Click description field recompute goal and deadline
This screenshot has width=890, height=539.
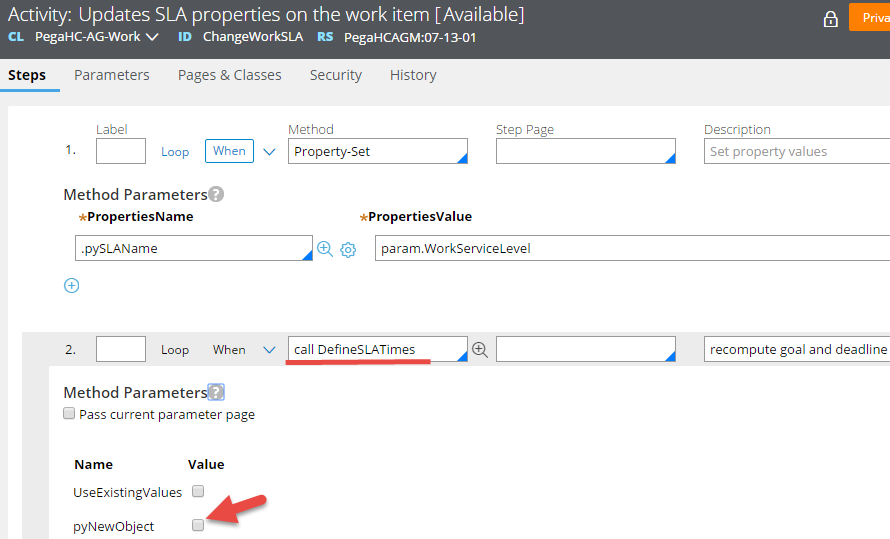(797, 349)
